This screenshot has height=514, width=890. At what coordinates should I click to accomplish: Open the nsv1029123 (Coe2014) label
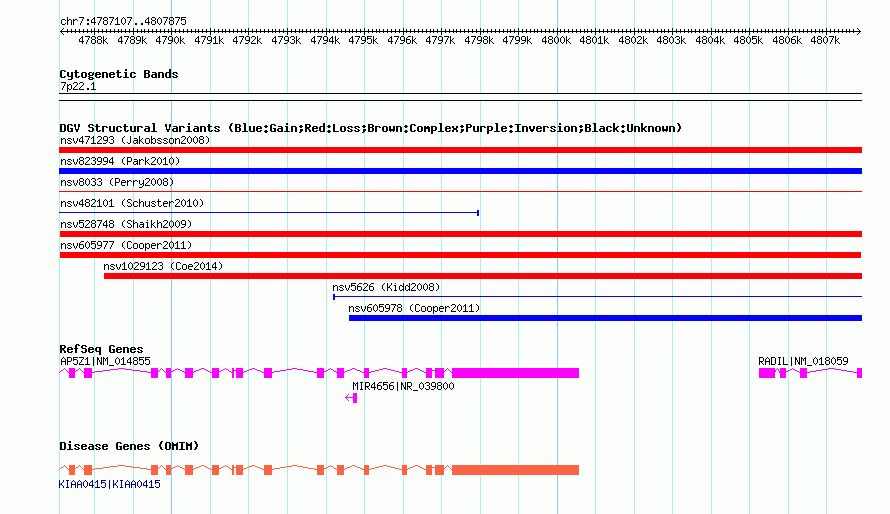[x=163, y=266]
